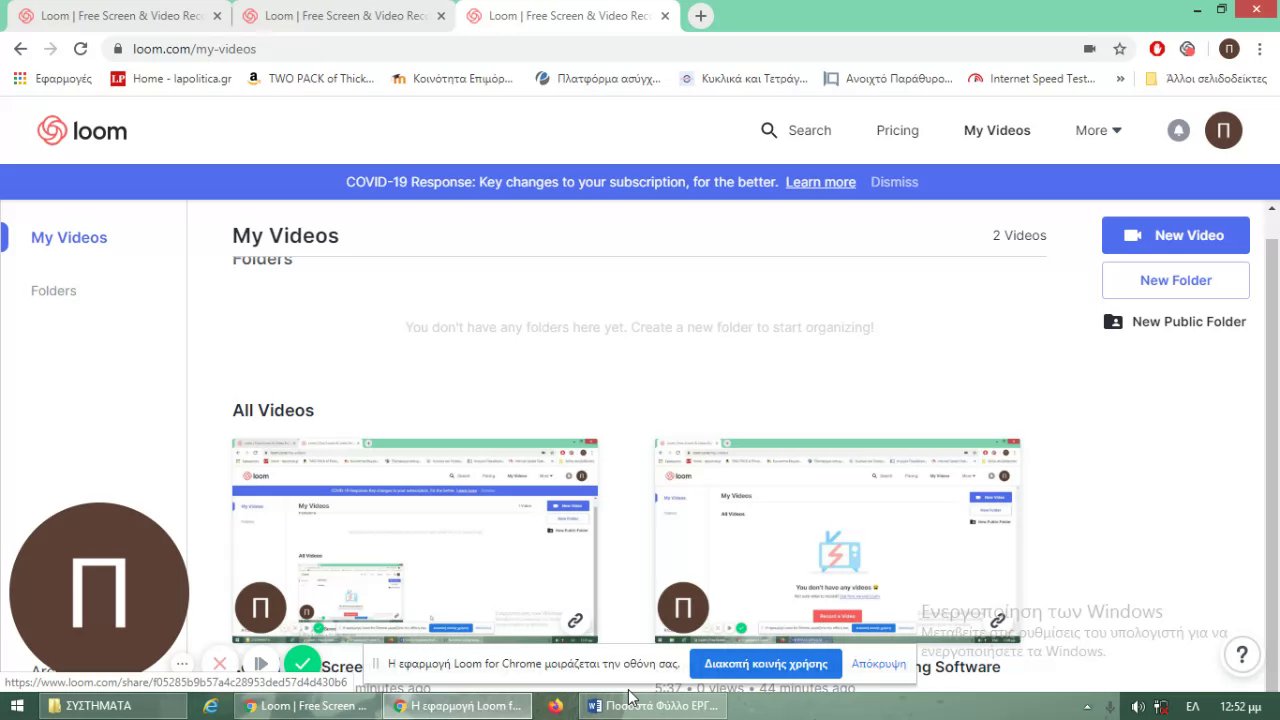Image resolution: width=1280 pixels, height=720 pixels.
Task: Close the third Loom tab
Action: pos(665,16)
